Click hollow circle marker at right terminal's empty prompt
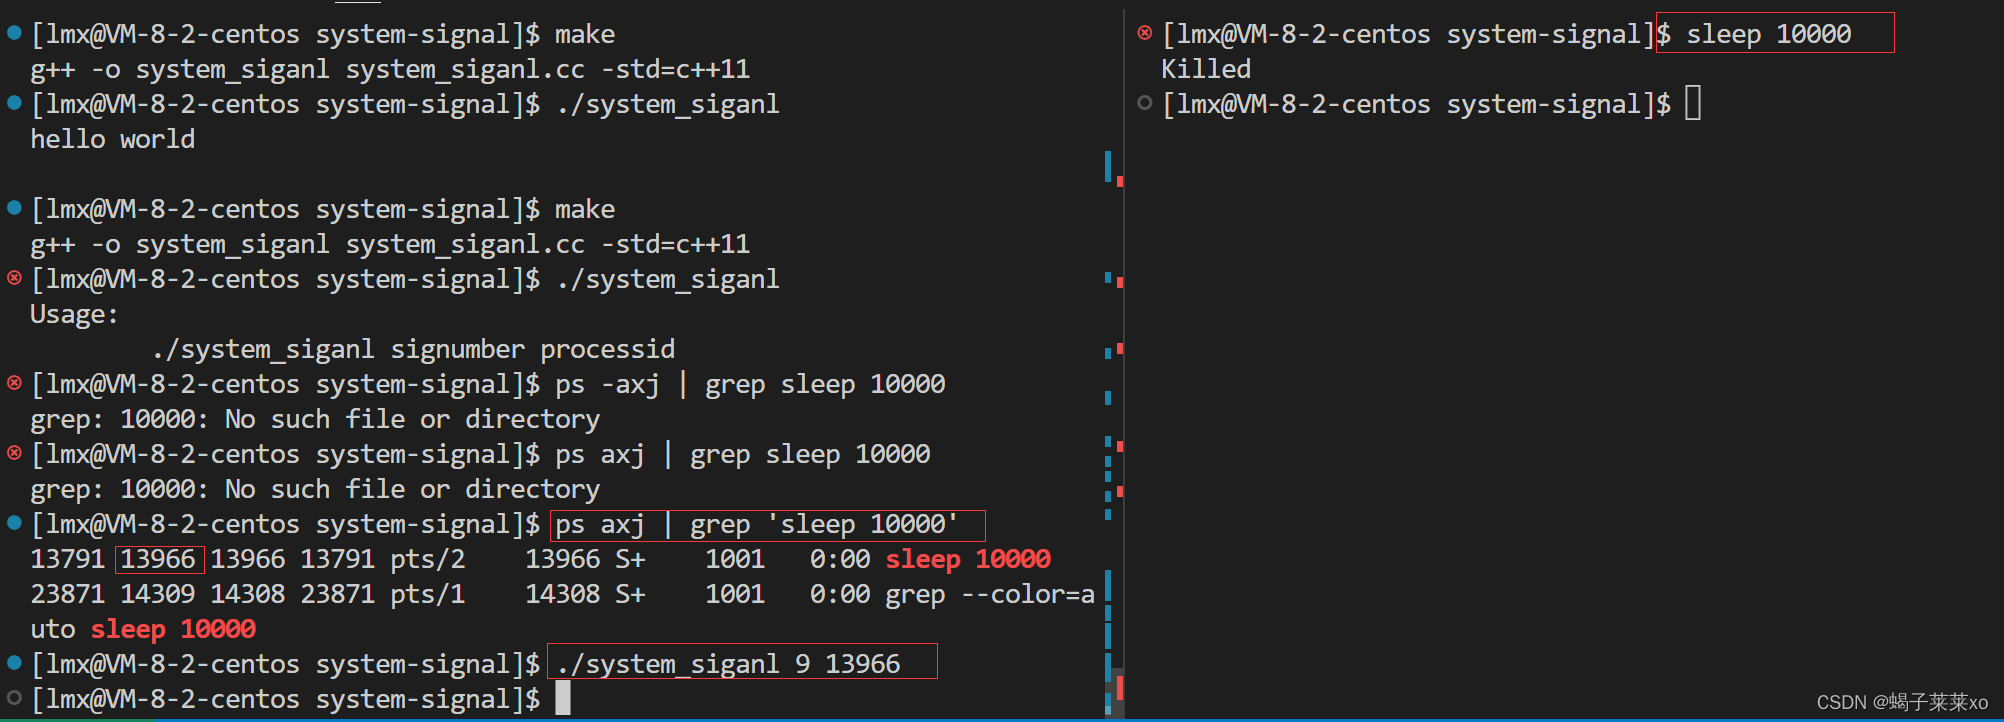This screenshot has height=722, width=2004. click(x=1145, y=102)
